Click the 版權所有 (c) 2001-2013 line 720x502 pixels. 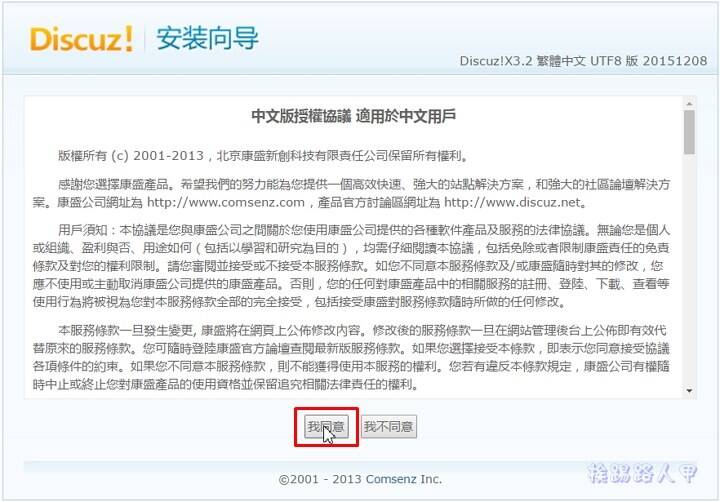point(263,156)
